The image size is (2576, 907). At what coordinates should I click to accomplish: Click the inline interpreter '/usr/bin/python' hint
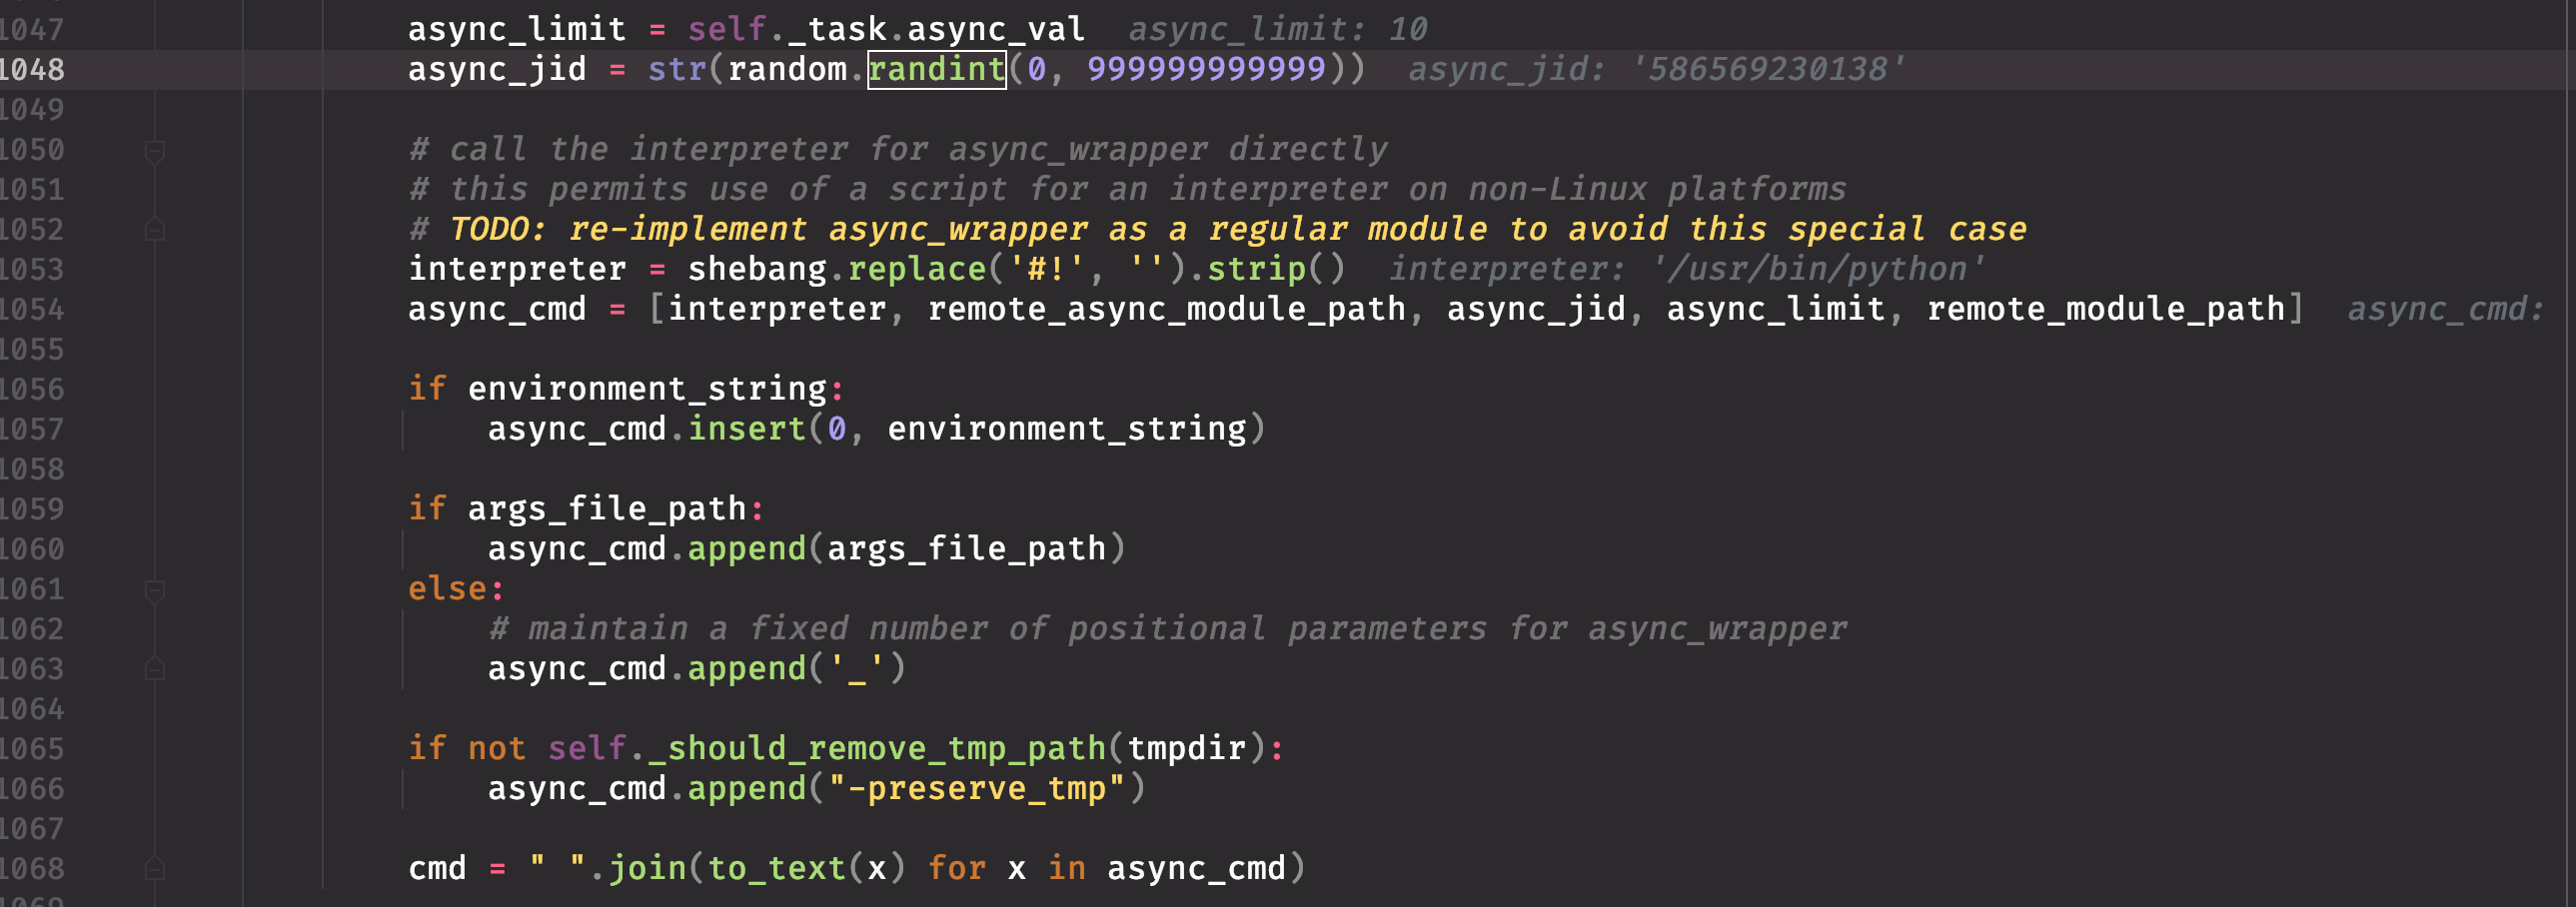tap(1686, 270)
